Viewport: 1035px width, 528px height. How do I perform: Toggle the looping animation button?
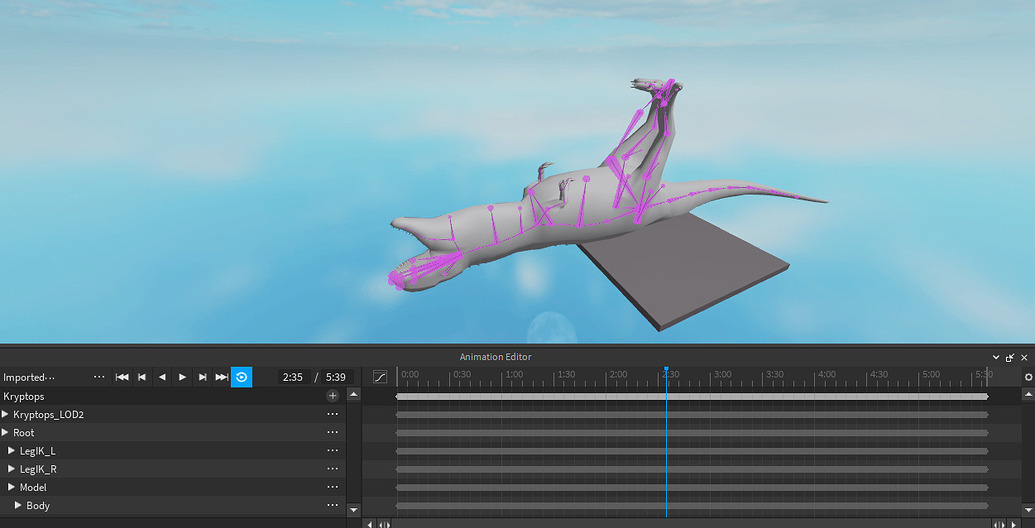coord(242,377)
